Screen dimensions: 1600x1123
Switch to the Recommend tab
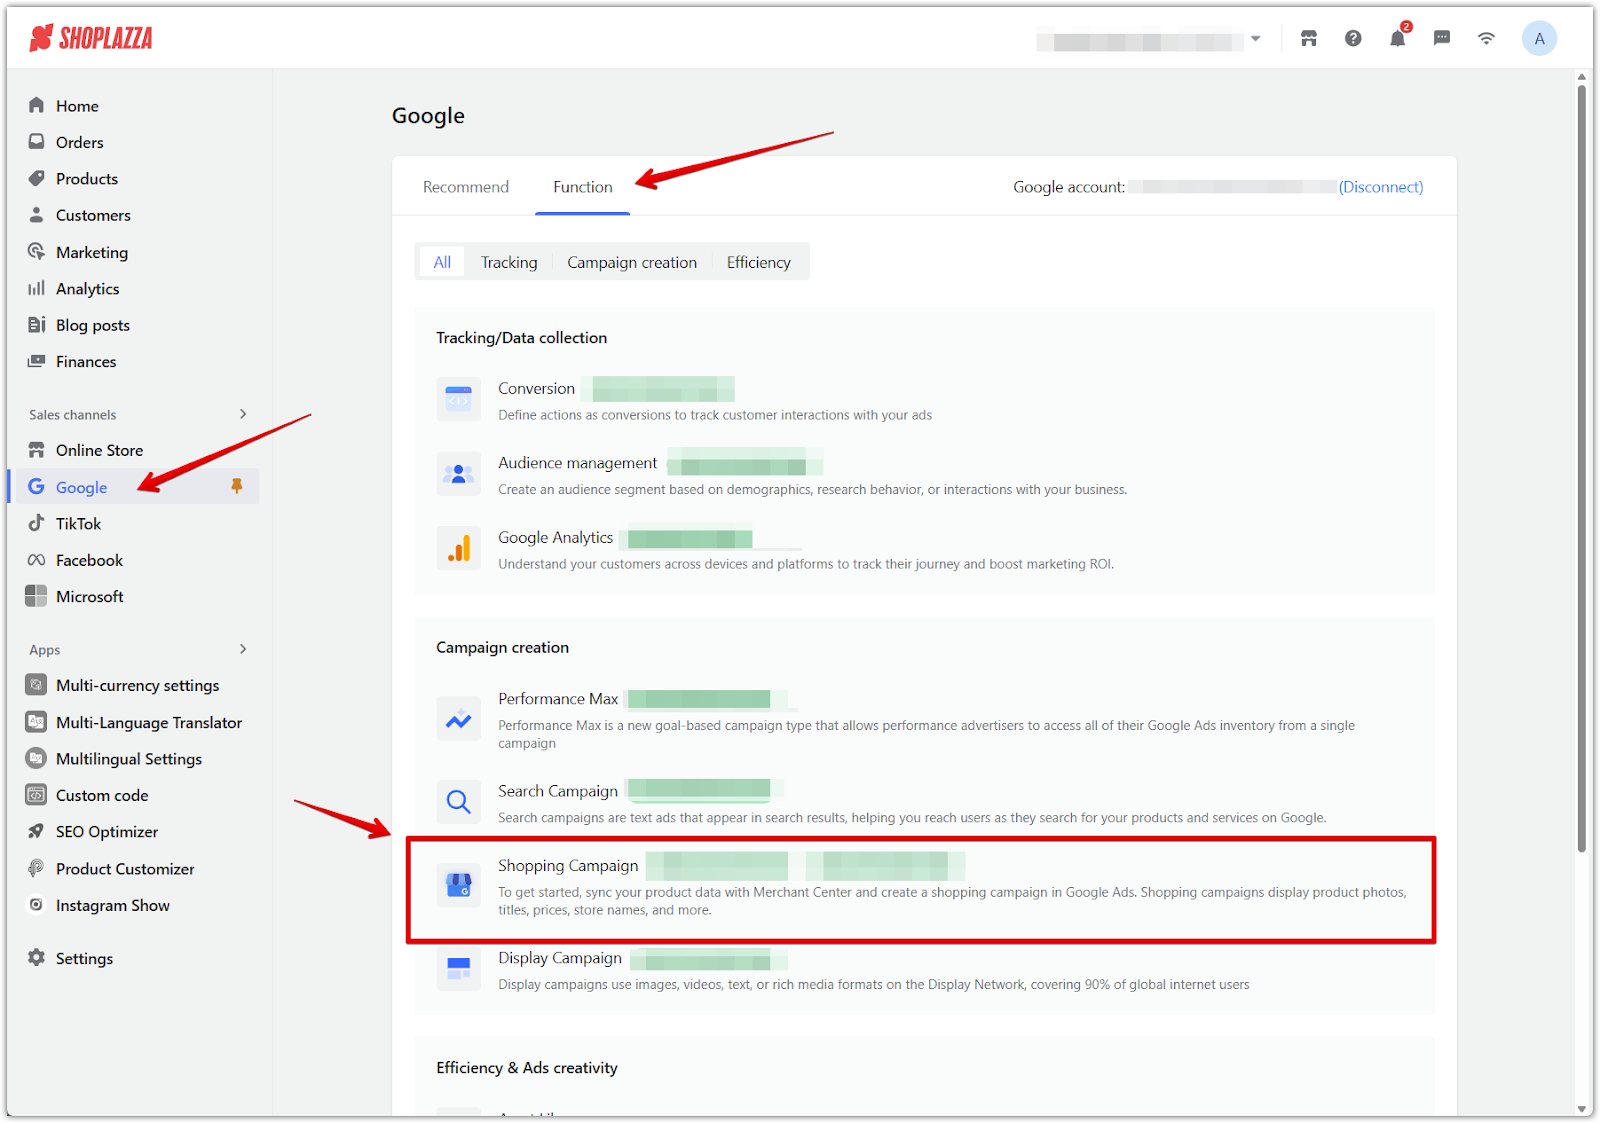pos(466,187)
